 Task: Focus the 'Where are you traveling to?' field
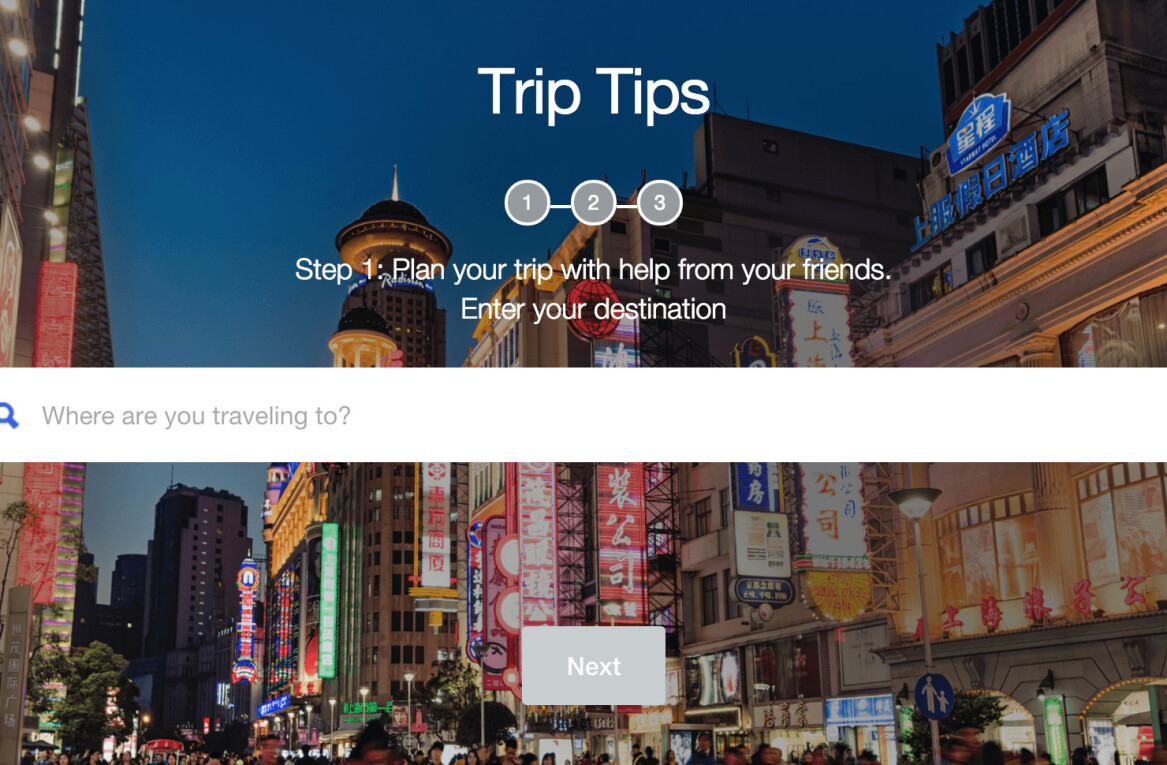click(584, 415)
